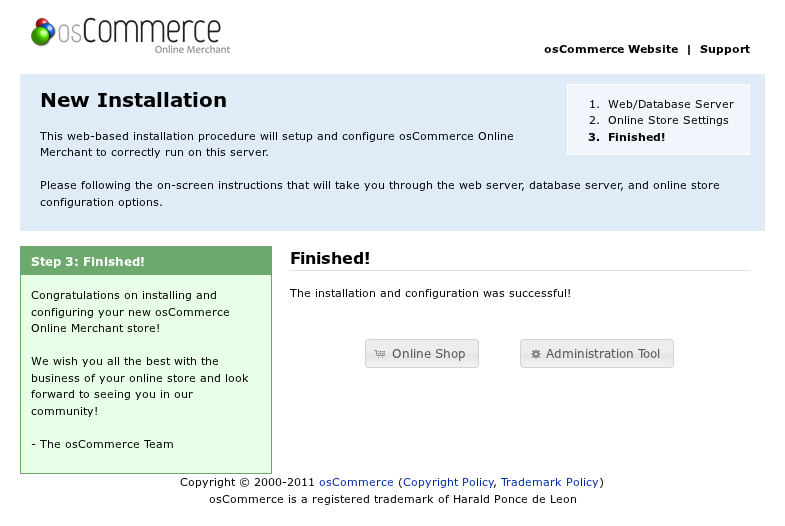785x526 pixels.
Task: Open the Trademark Policy link
Action: (x=549, y=482)
